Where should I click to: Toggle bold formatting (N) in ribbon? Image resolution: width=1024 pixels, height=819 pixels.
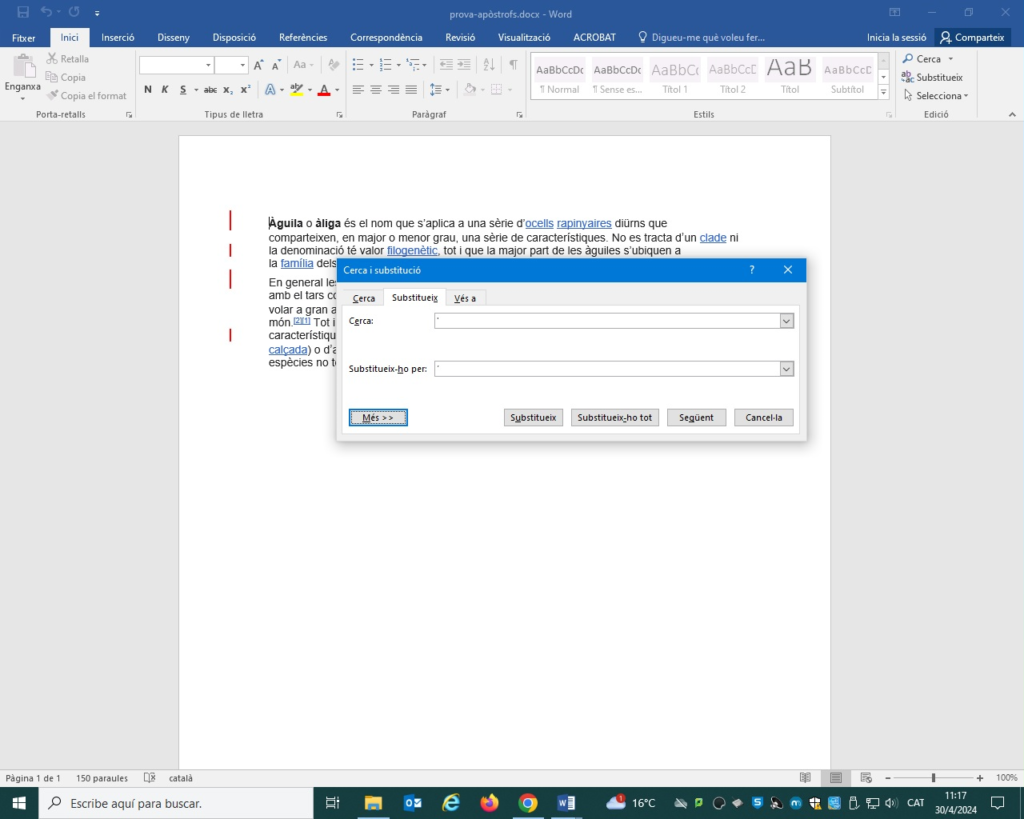(x=148, y=90)
